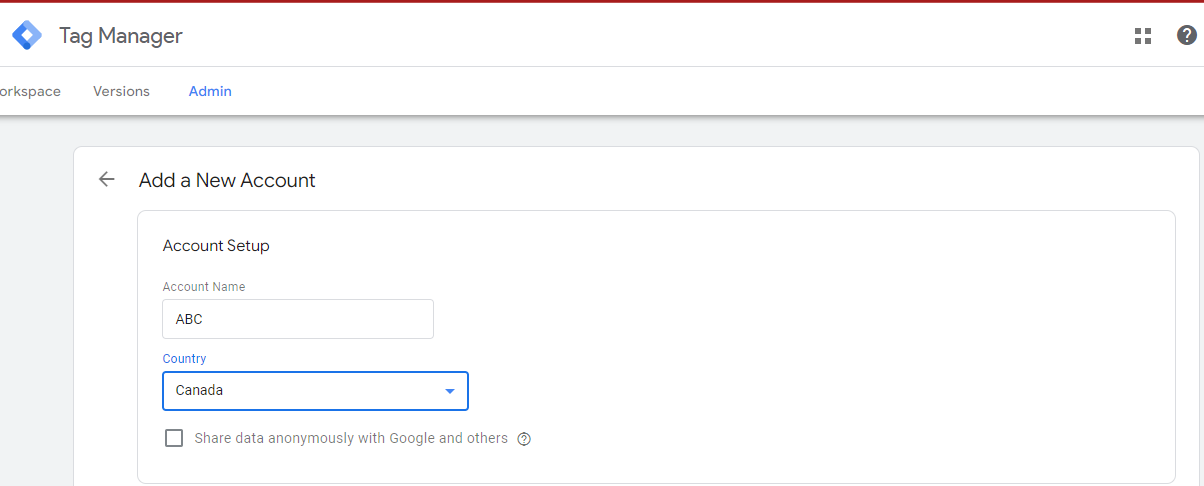Open Help from the header question mark
1204x486 pixels.
click(x=1186, y=37)
